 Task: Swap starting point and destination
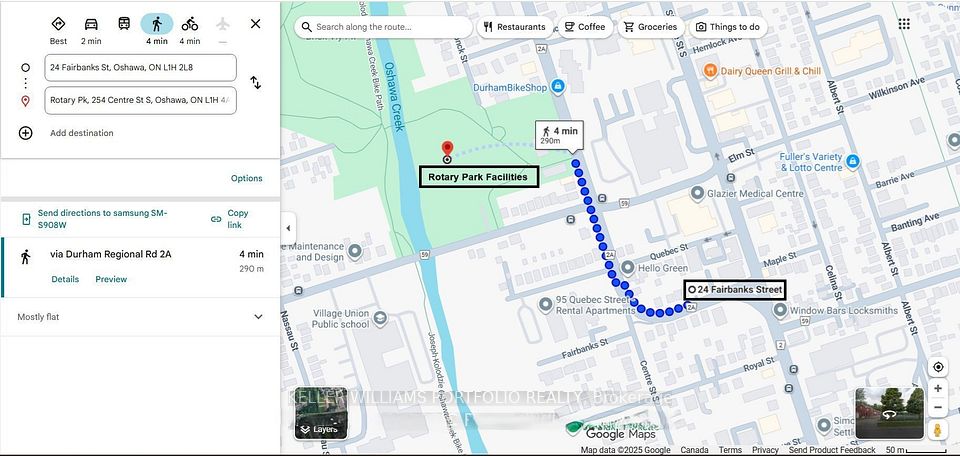point(256,83)
